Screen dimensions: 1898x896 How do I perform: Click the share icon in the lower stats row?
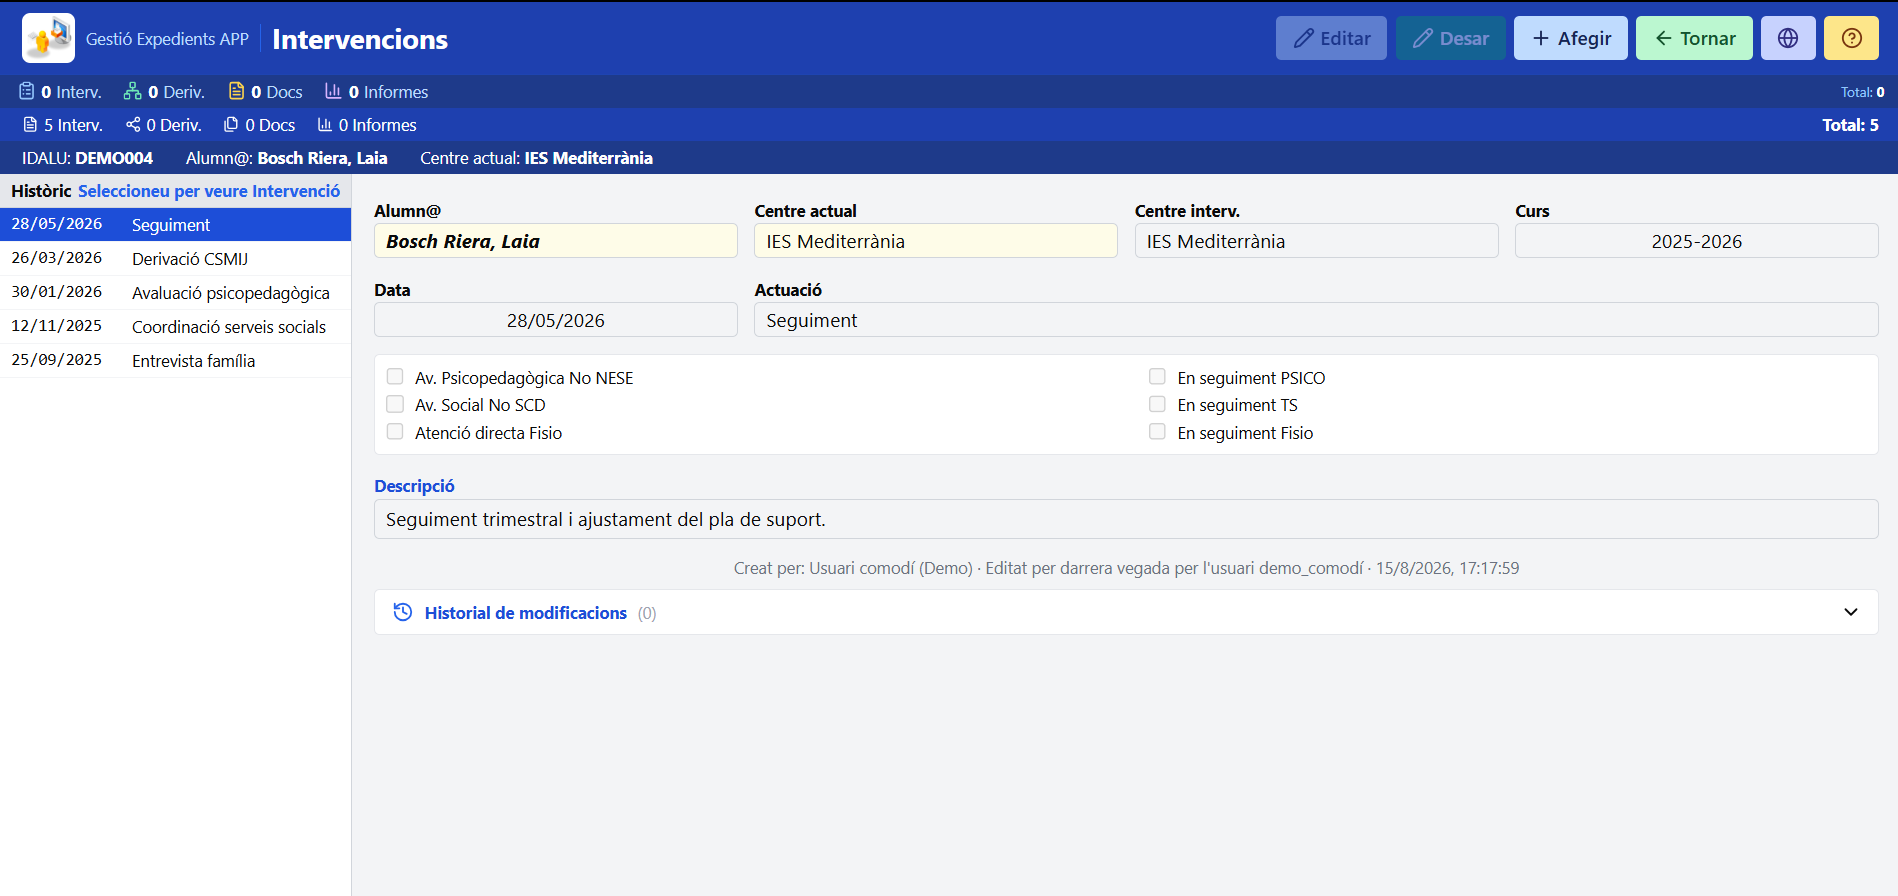133,125
